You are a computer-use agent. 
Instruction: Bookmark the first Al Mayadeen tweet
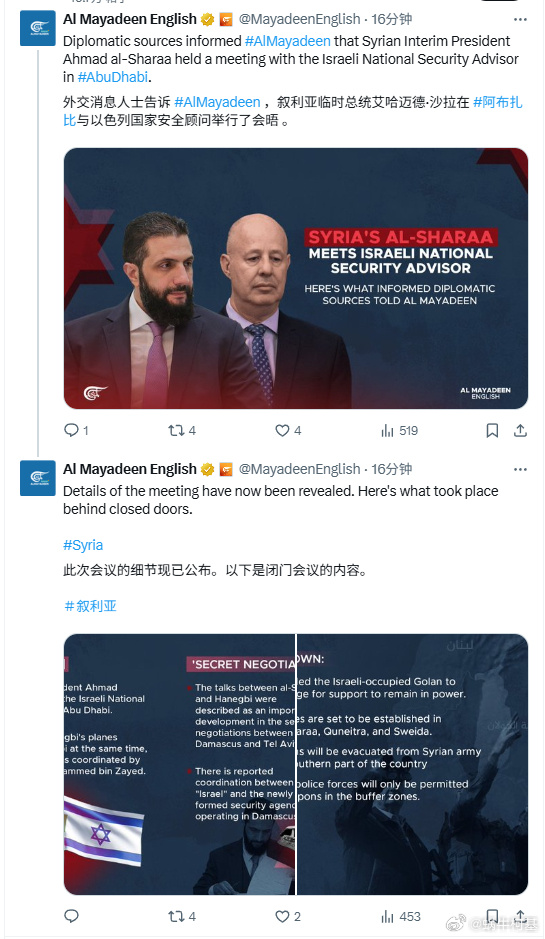click(x=492, y=430)
